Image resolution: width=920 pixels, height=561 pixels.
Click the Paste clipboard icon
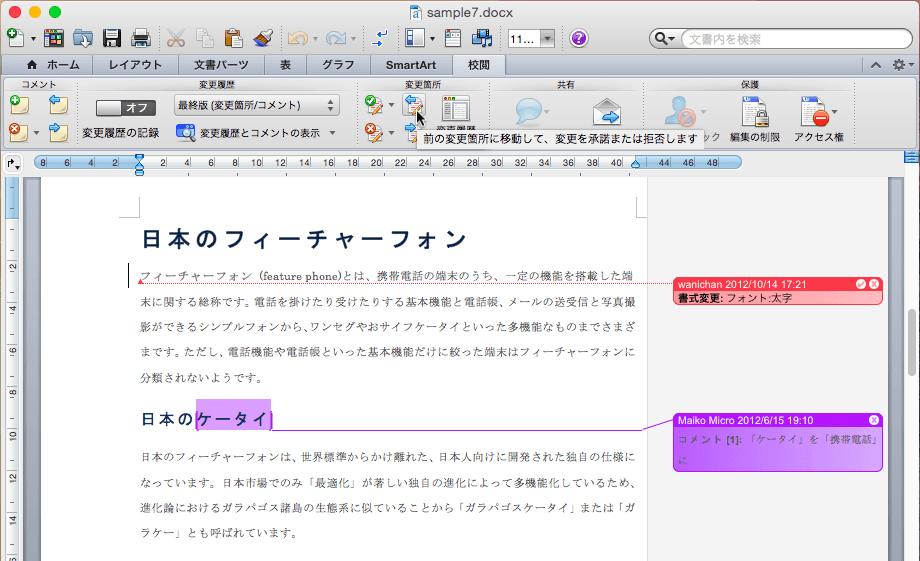point(234,39)
